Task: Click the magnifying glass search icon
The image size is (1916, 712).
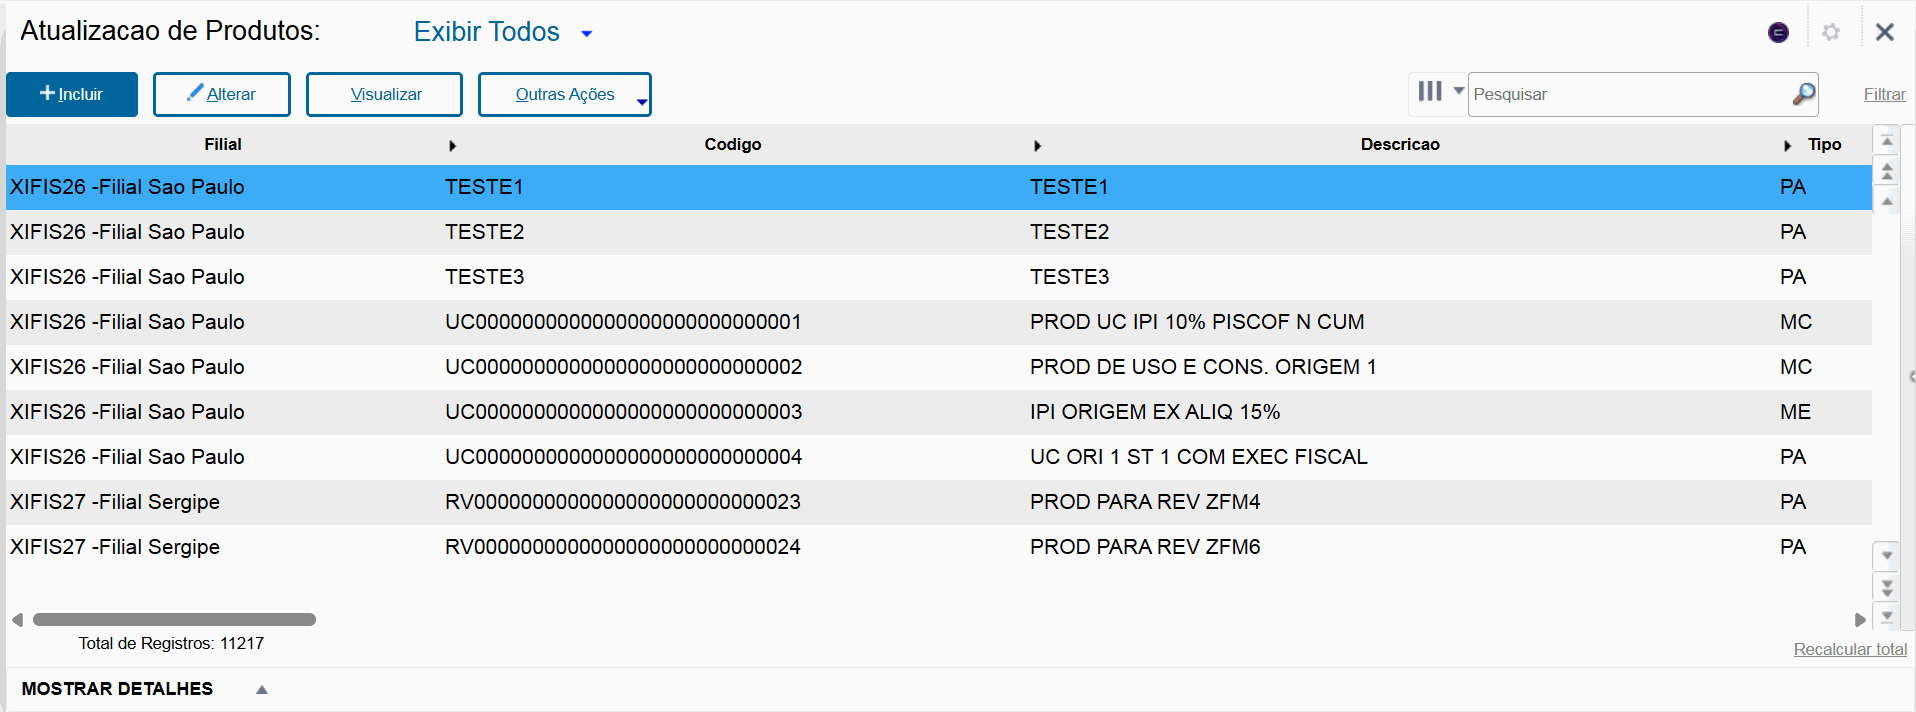Action: point(1803,94)
